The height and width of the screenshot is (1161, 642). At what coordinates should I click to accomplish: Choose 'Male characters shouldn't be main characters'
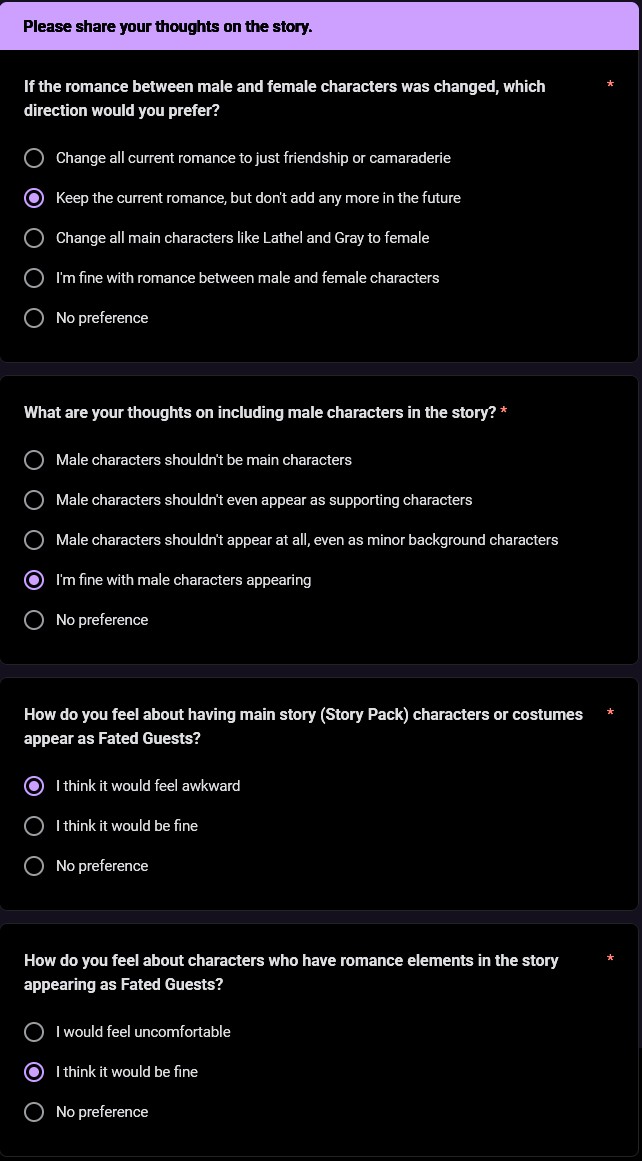(x=34, y=460)
